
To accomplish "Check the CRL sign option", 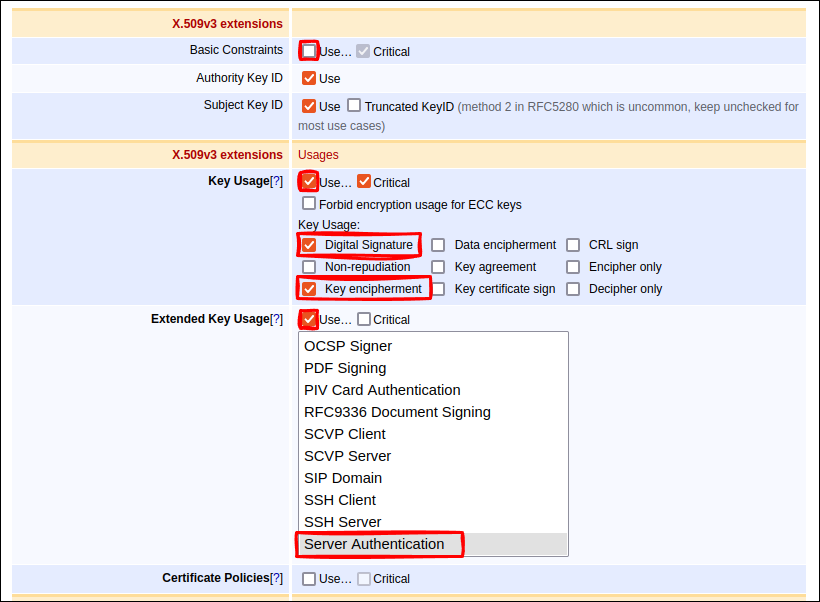I will (573, 245).
